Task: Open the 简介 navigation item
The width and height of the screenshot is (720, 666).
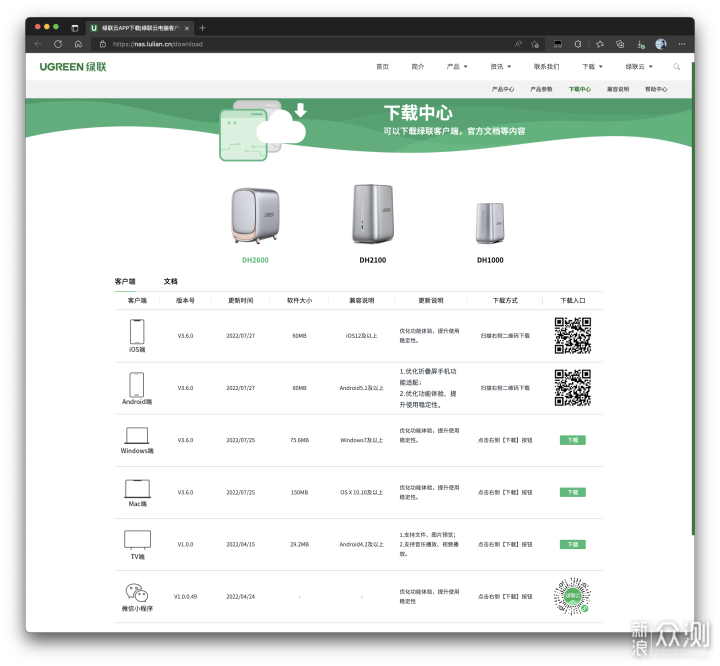Action: (417, 67)
